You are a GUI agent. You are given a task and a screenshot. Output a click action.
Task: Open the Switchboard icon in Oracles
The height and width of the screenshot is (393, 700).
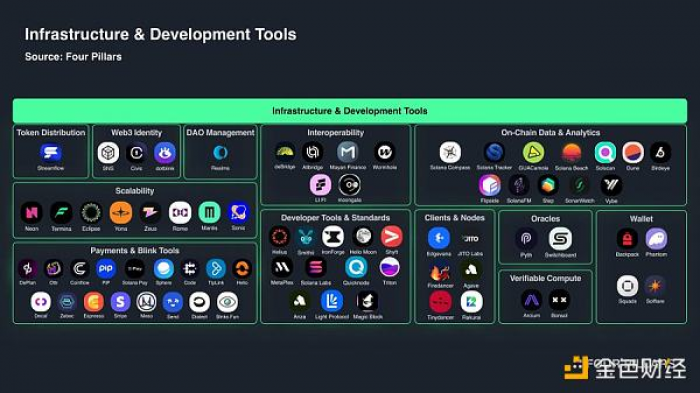(560, 239)
